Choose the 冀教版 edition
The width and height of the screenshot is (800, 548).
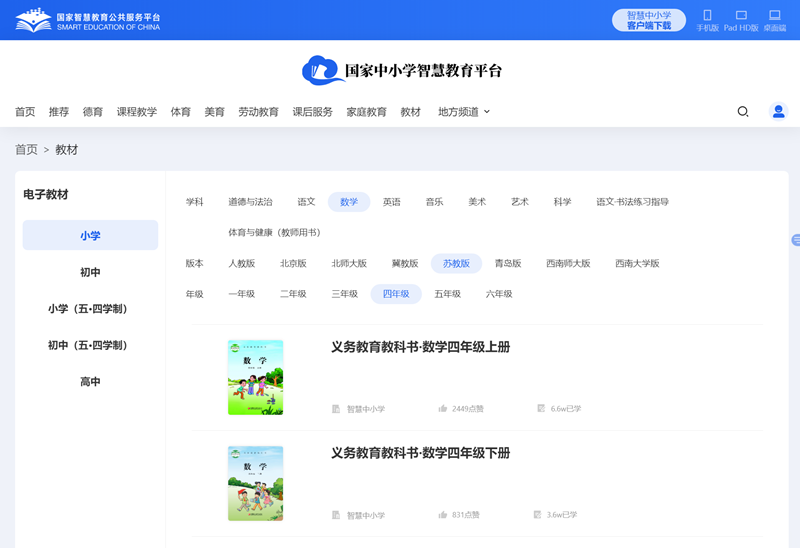(405, 263)
